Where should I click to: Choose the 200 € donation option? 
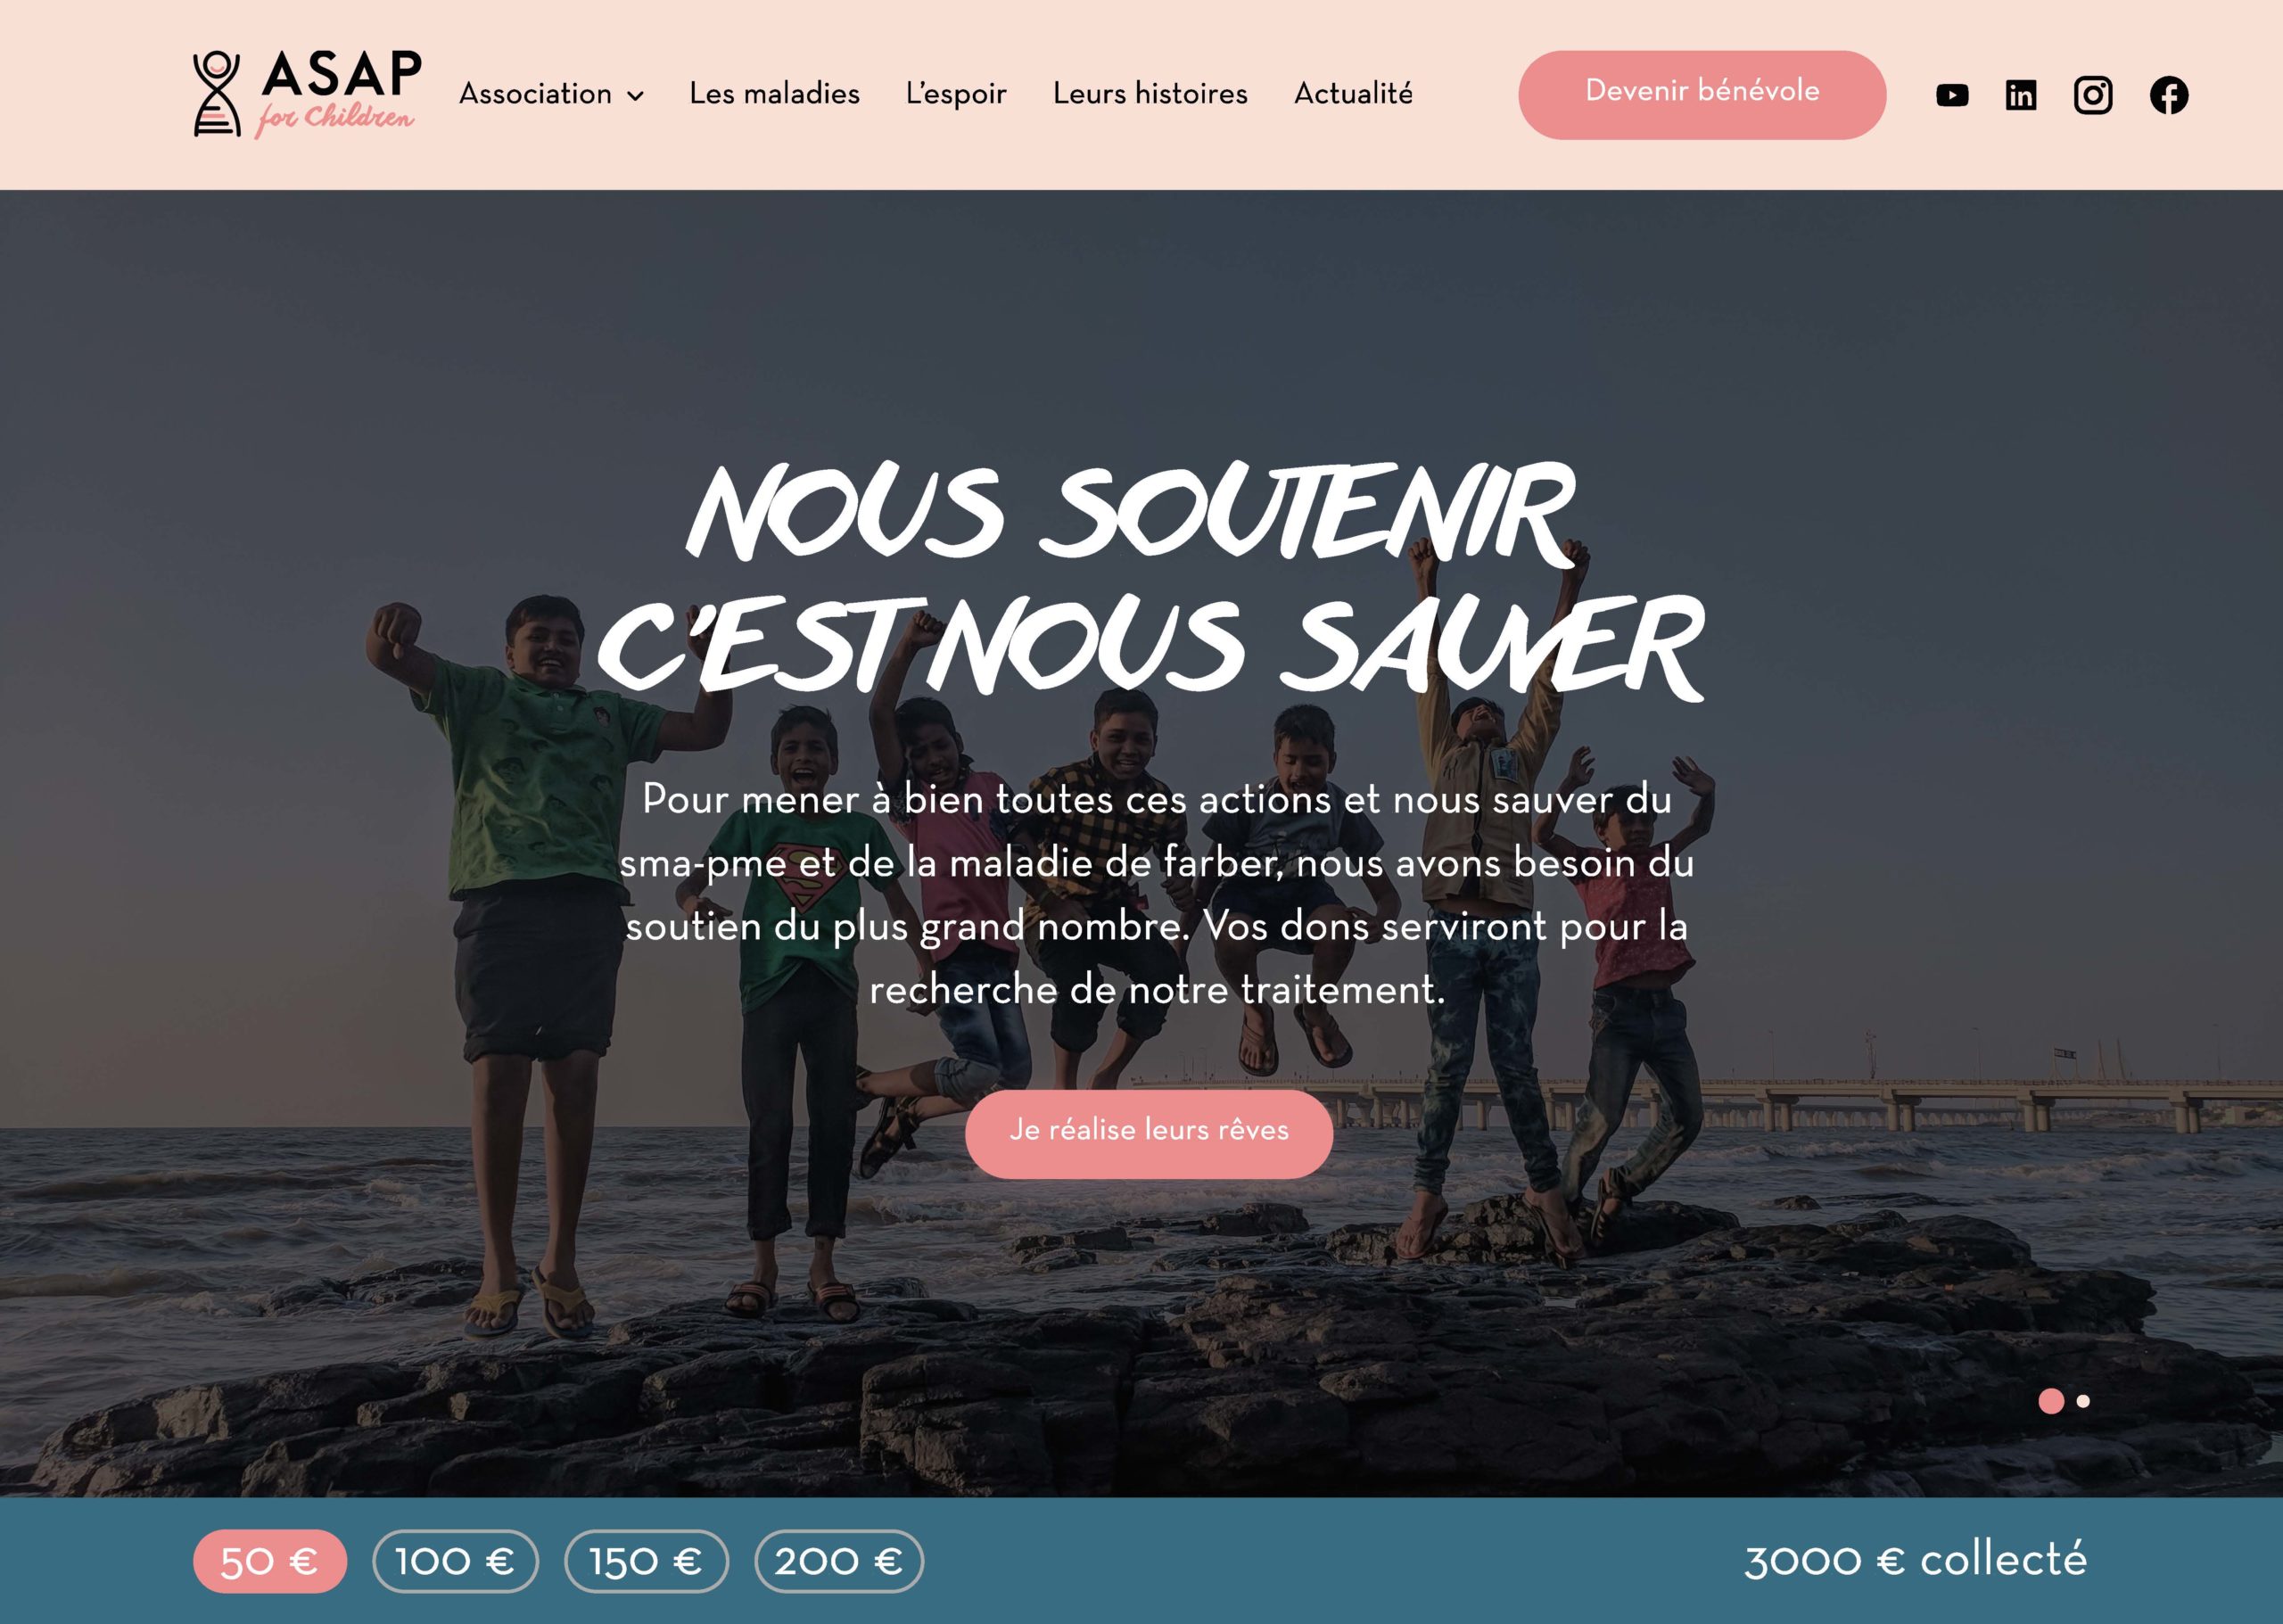838,1561
